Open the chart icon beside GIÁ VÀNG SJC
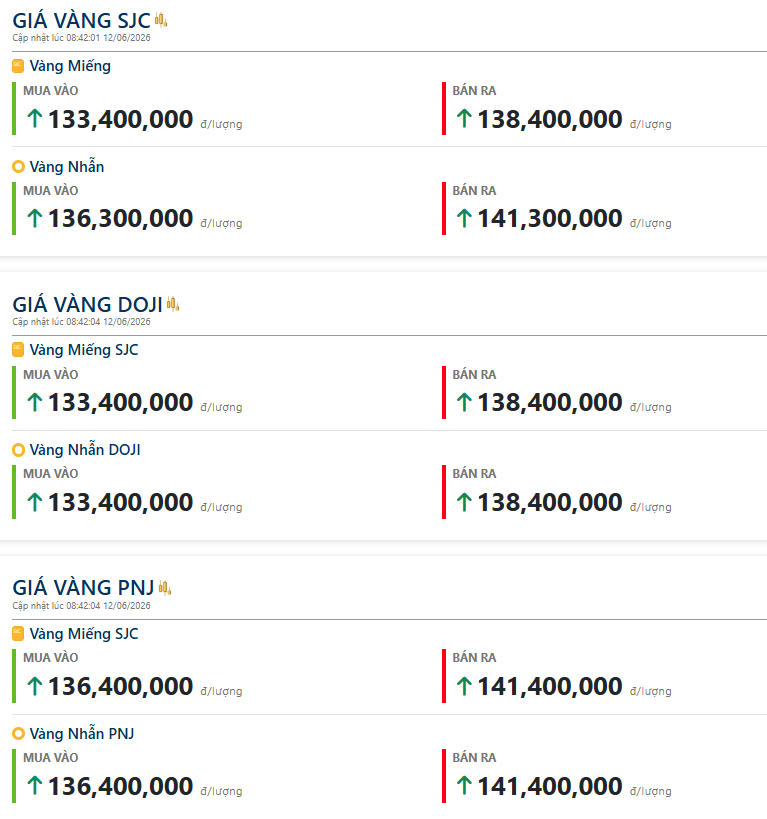Screen dimensions: 767x819 point(161,20)
